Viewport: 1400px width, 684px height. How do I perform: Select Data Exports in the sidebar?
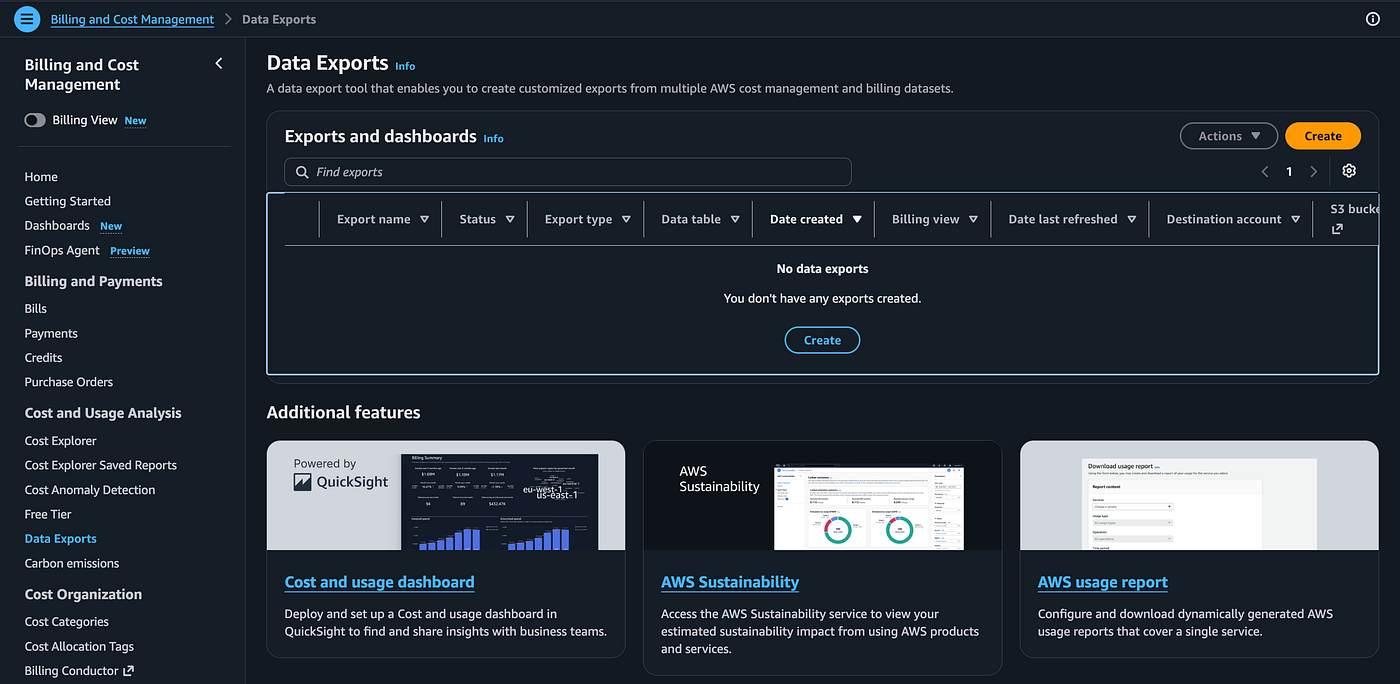pyautogui.click(x=61, y=539)
